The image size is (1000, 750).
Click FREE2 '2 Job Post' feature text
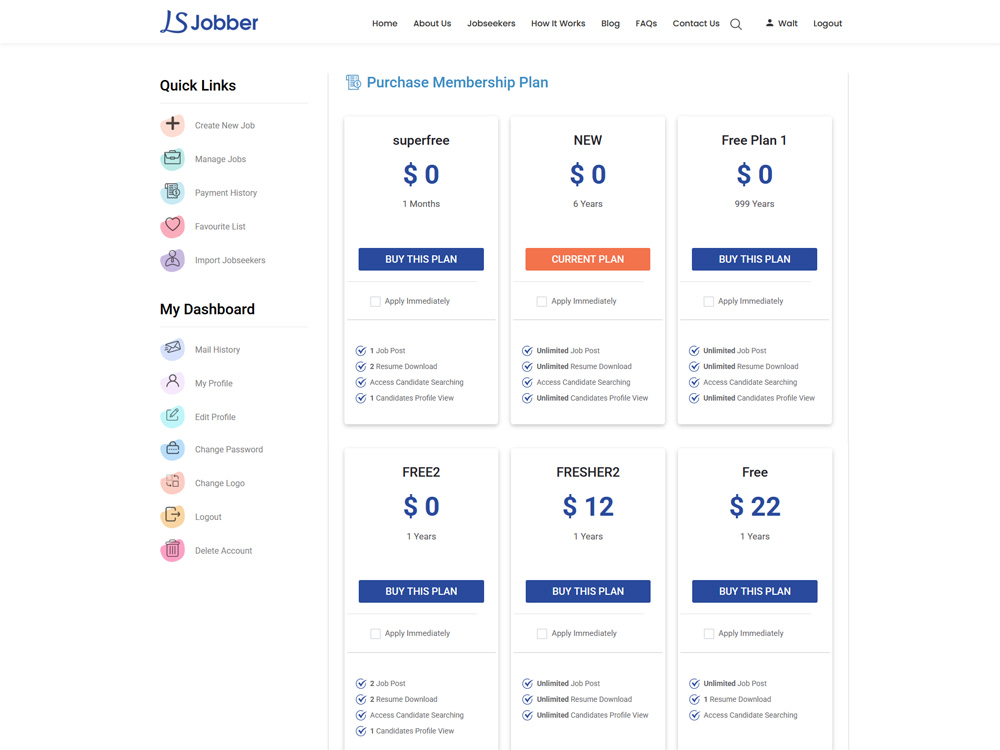[x=387, y=684]
